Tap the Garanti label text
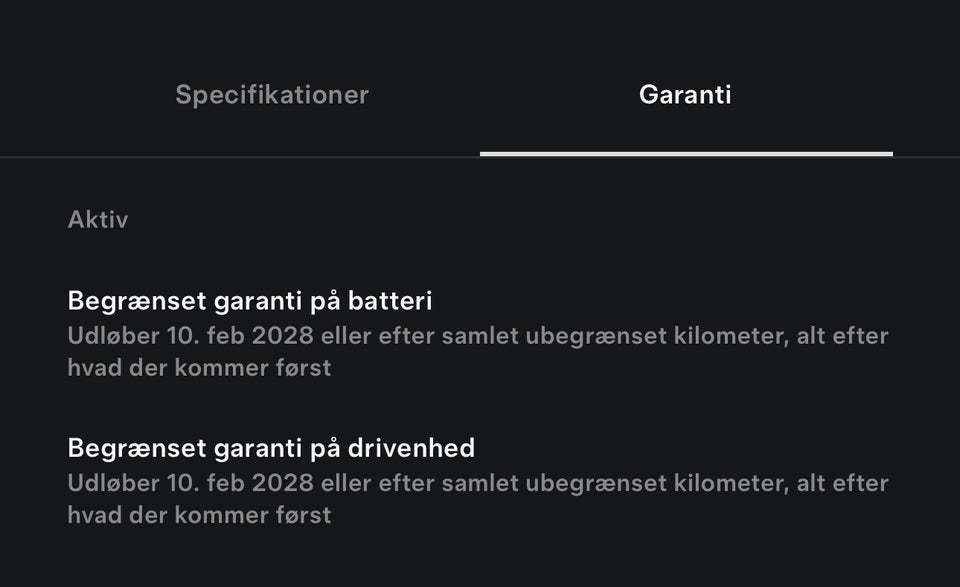The width and height of the screenshot is (960, 587). 686,94
